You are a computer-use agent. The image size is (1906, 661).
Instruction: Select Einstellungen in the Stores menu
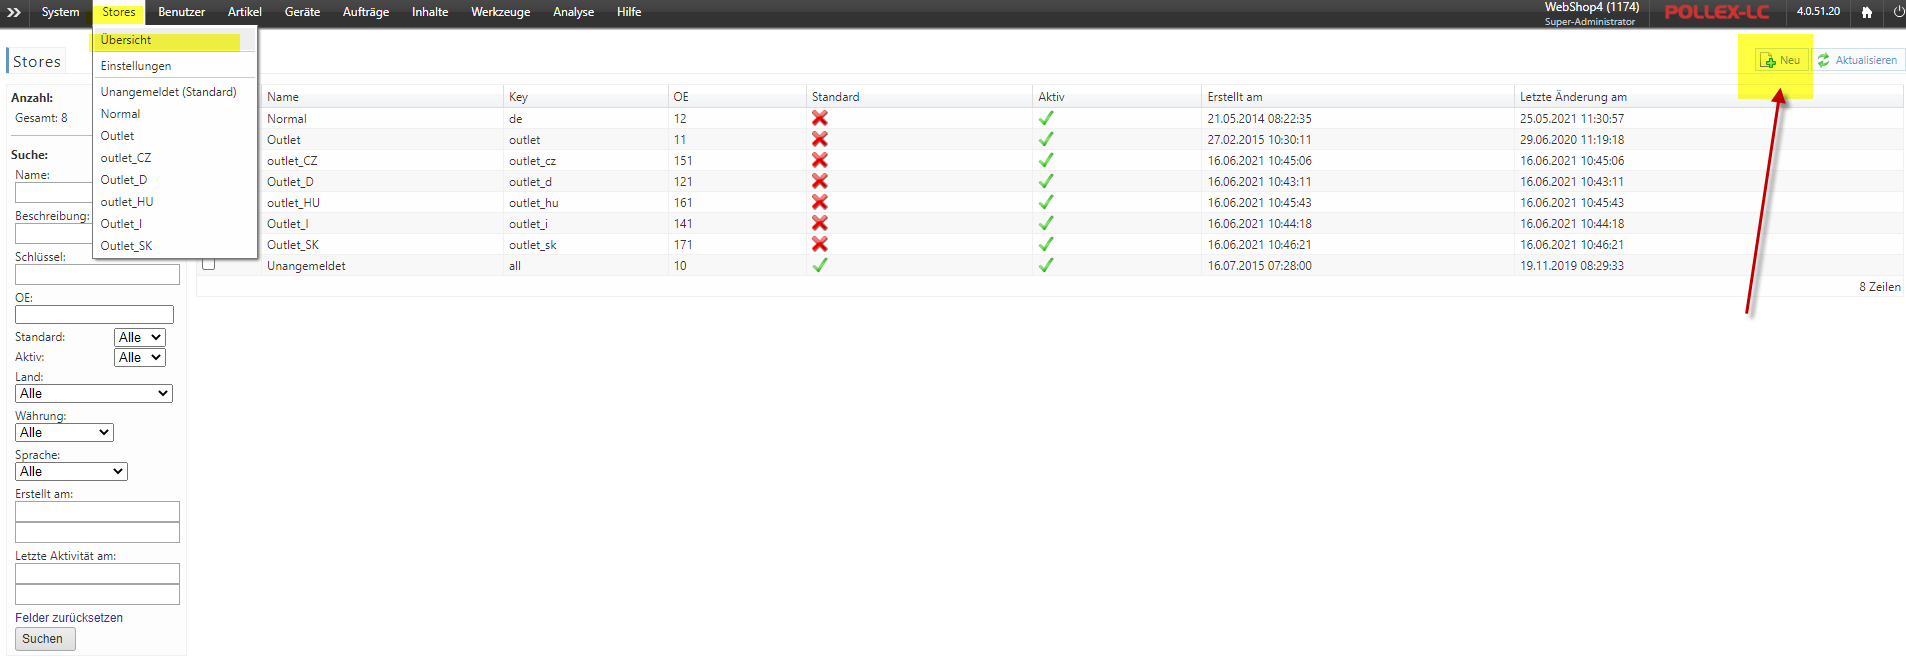pyautogui.click(x=136, y=66)
